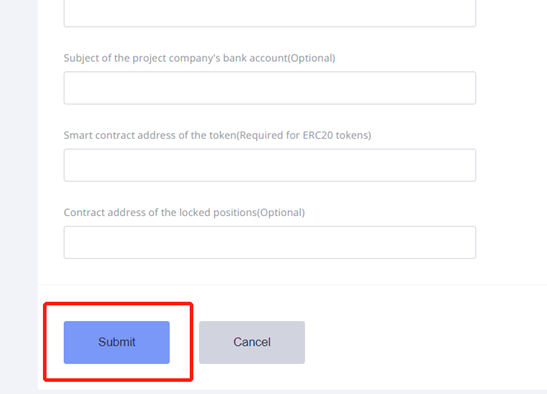Click the "(Optional)" text beside the locked positions label

point(281,213)
